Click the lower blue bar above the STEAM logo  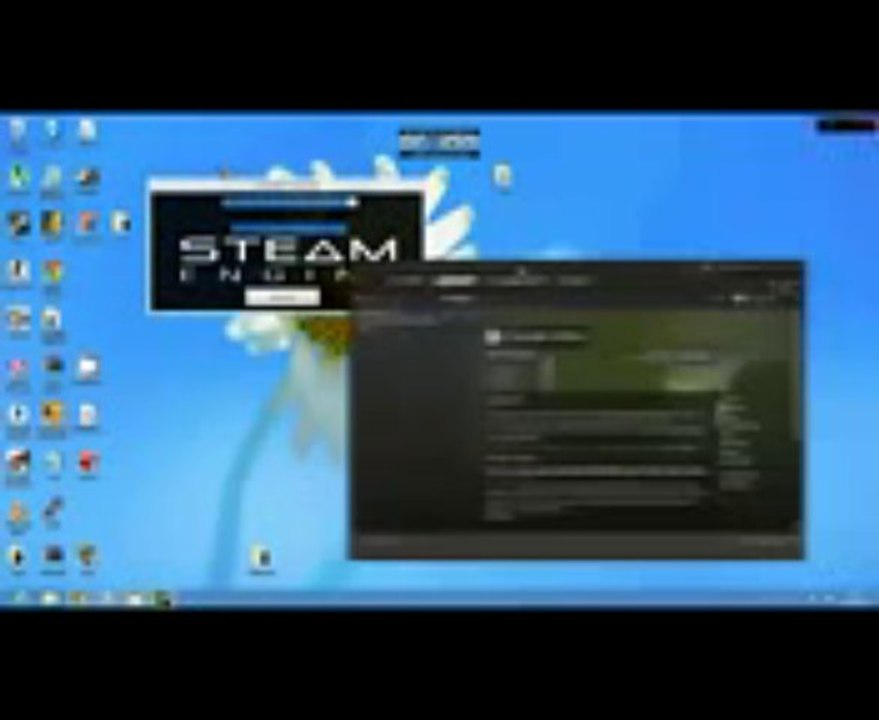point(288,228)
